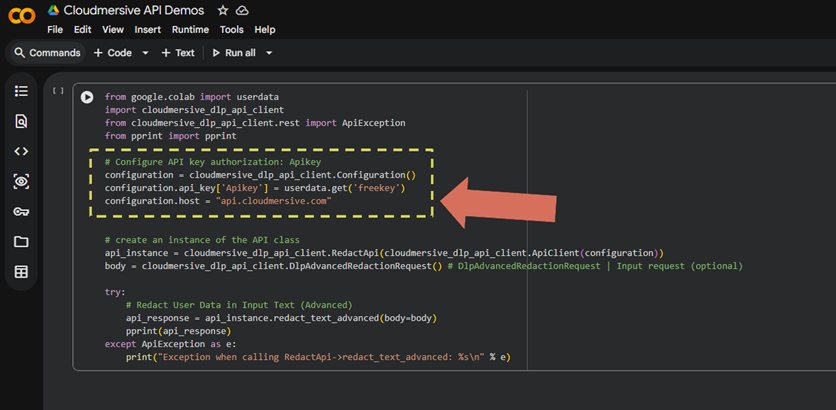Open the find and replace sidebar panel
The image size is (836, 410).
tap(21, 122)
